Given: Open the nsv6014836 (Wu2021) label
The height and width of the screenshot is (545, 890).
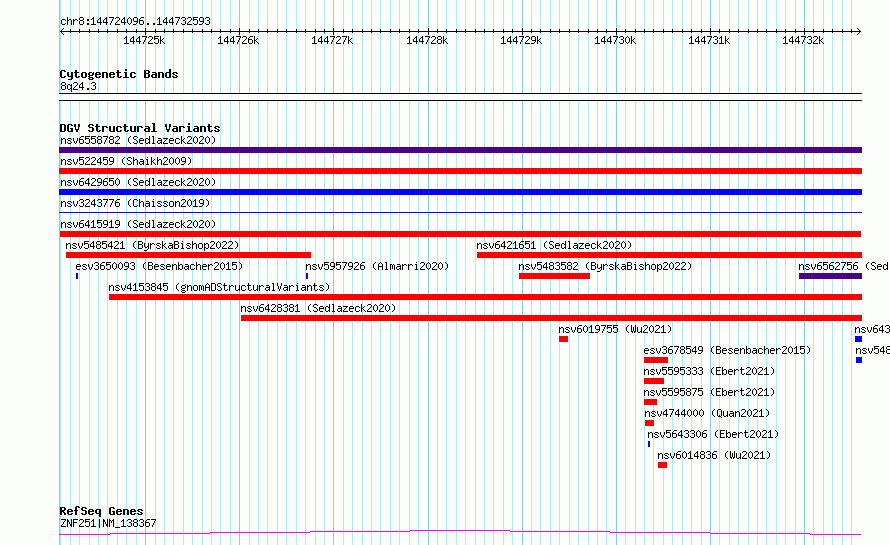Looking at the screenshot, I should point(714,455).
